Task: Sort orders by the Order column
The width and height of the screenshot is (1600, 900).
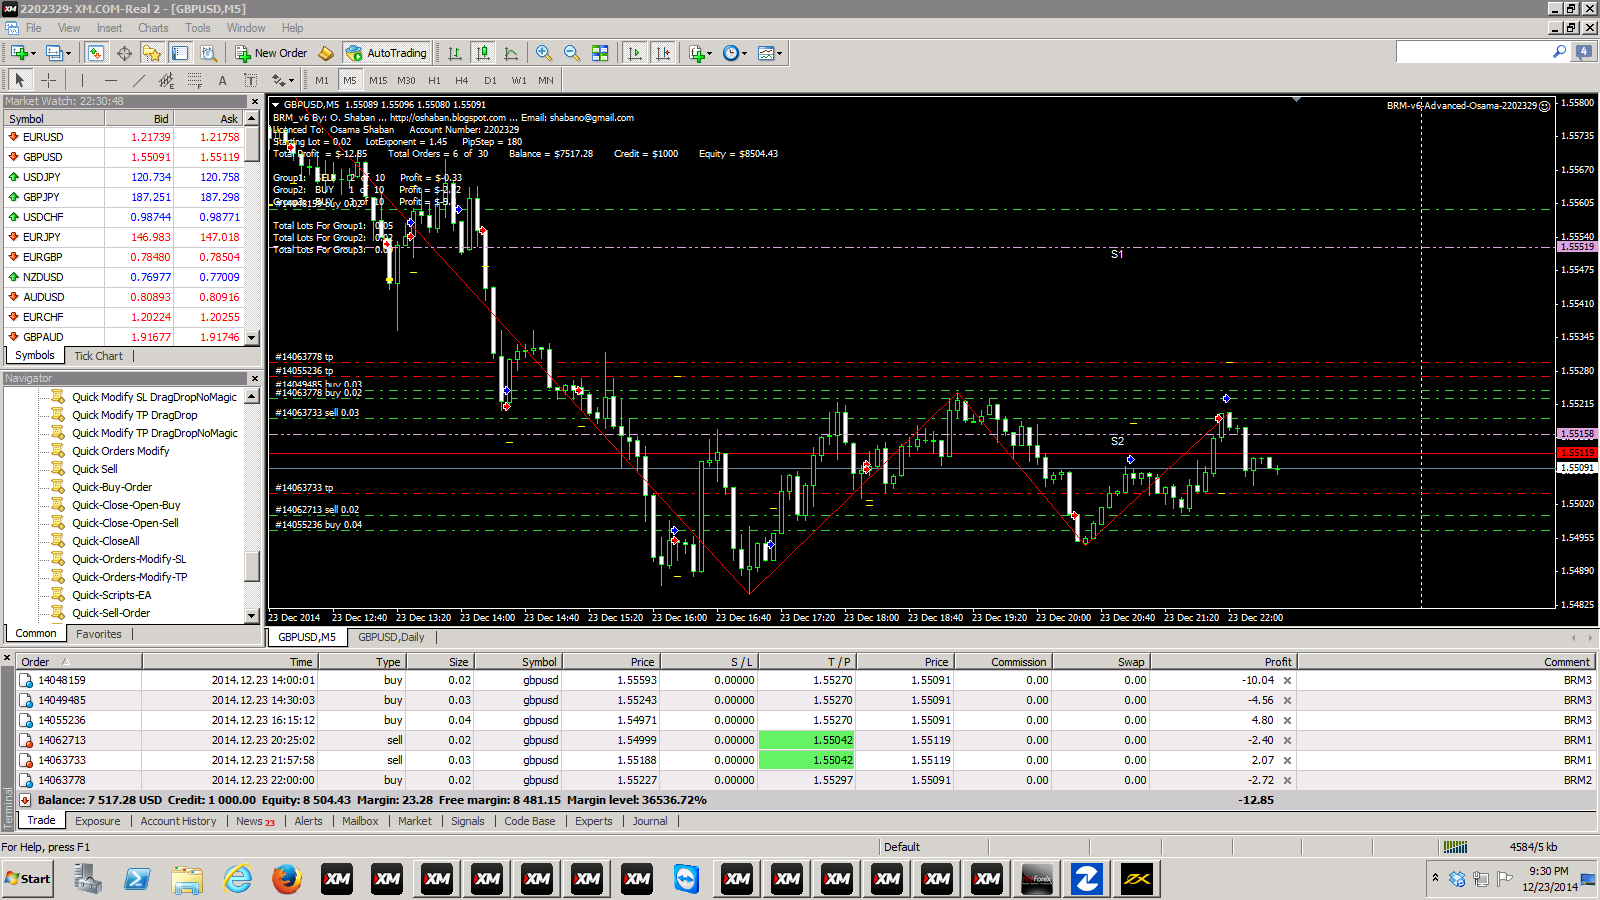Action: point(80,661)
